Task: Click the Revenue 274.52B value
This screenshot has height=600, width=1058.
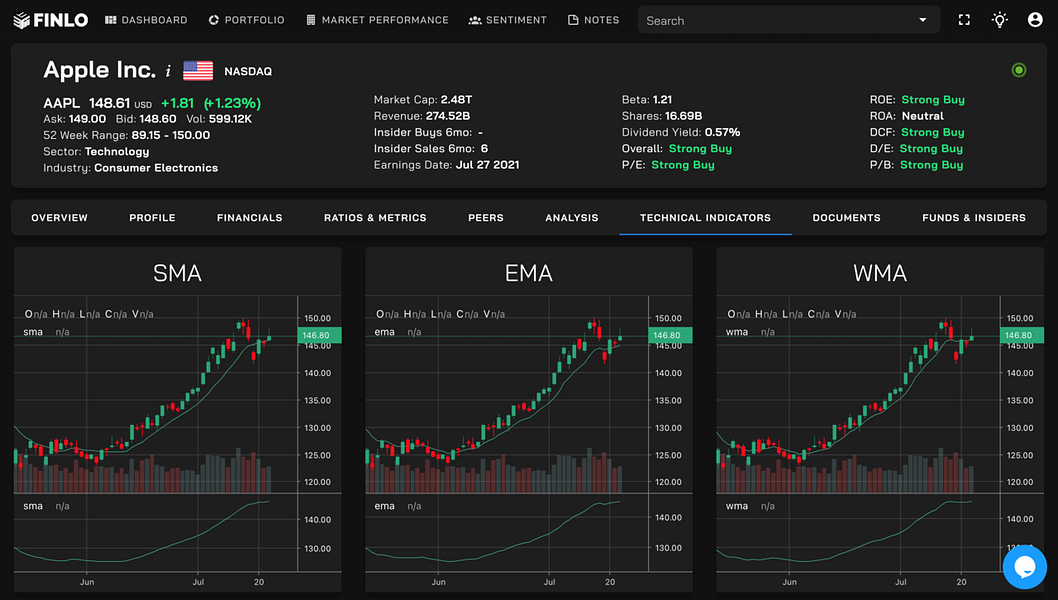Action: click(x=448, y=116)
